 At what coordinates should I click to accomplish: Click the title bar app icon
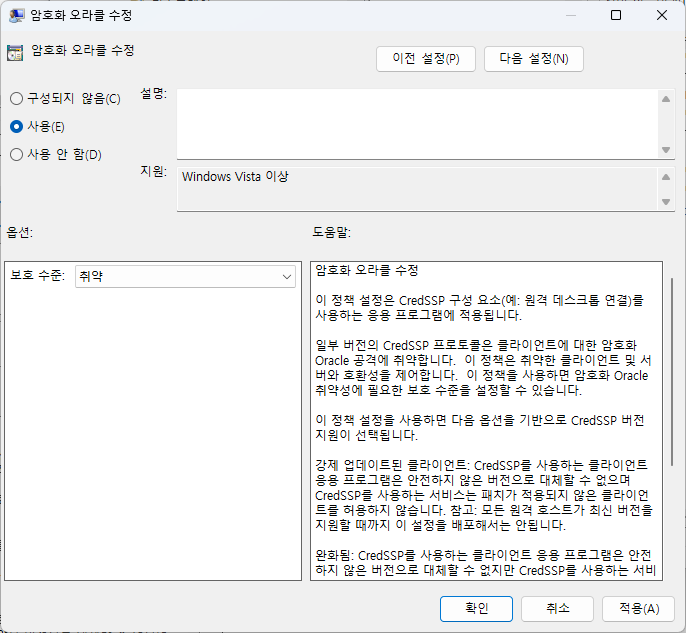(x=16, y=15)
